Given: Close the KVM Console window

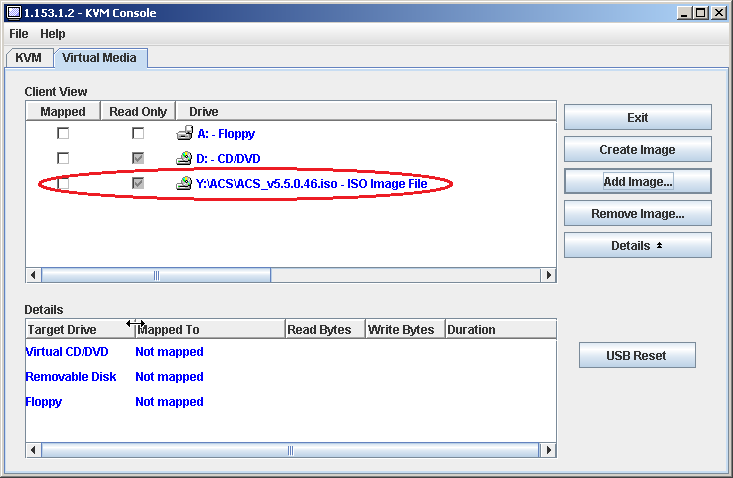Looking at the screenshot, I should click(x=719, y=13).
